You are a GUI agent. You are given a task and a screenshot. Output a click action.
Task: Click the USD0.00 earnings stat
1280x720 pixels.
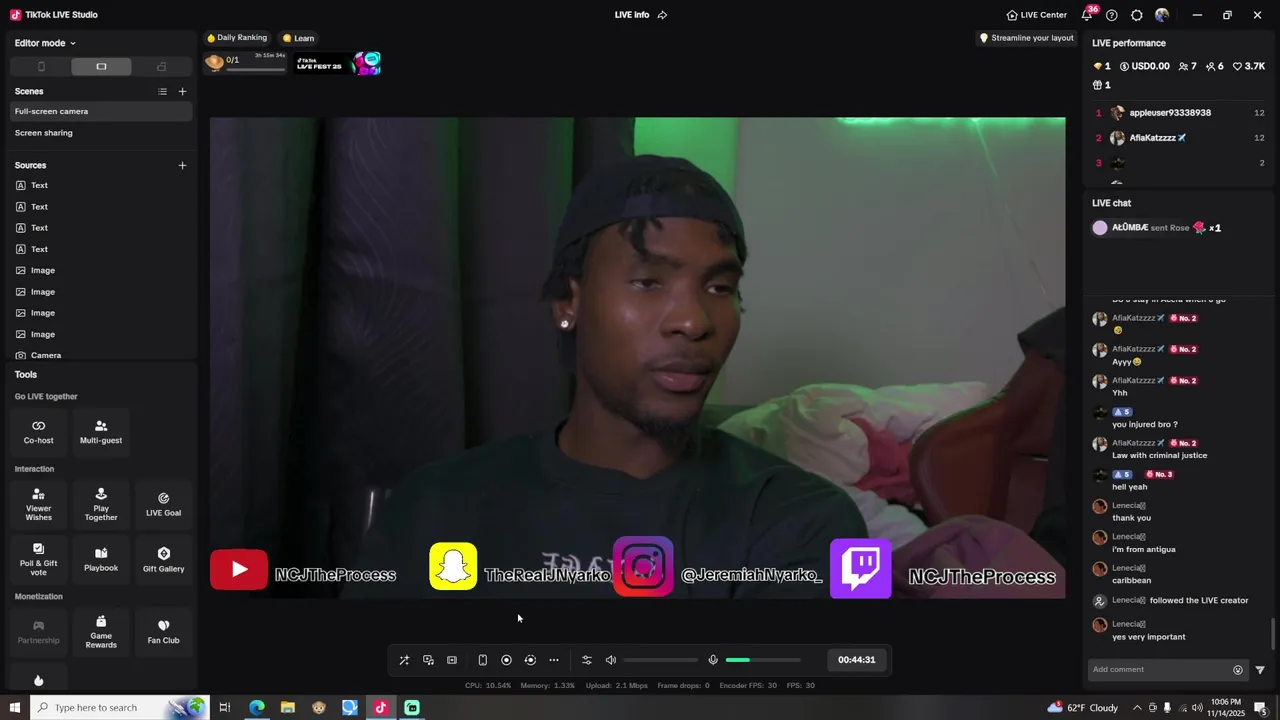click(1145, 66)
